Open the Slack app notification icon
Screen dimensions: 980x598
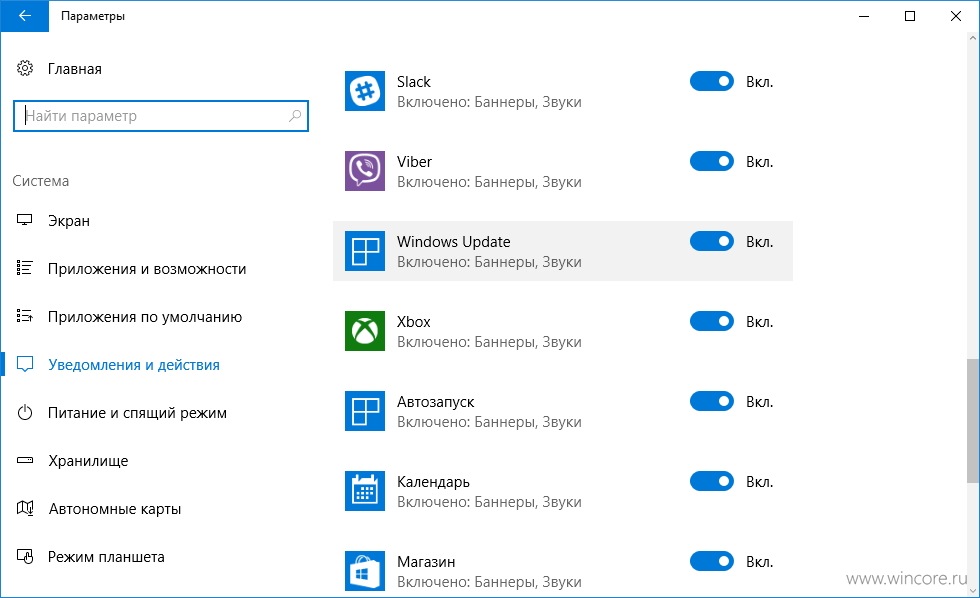point(364,91)
